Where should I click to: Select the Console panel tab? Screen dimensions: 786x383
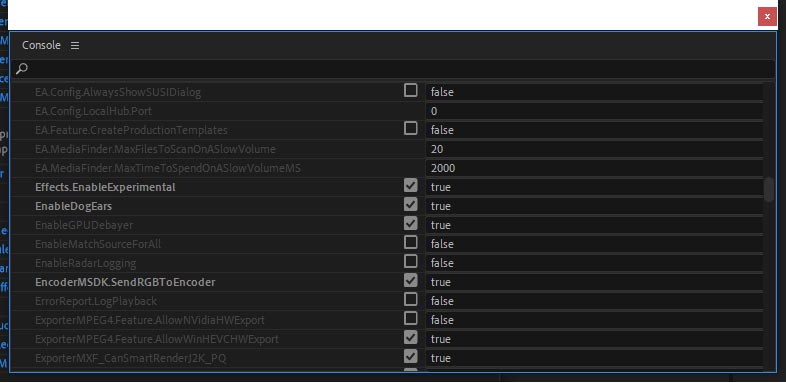click(x=41, y=45)
